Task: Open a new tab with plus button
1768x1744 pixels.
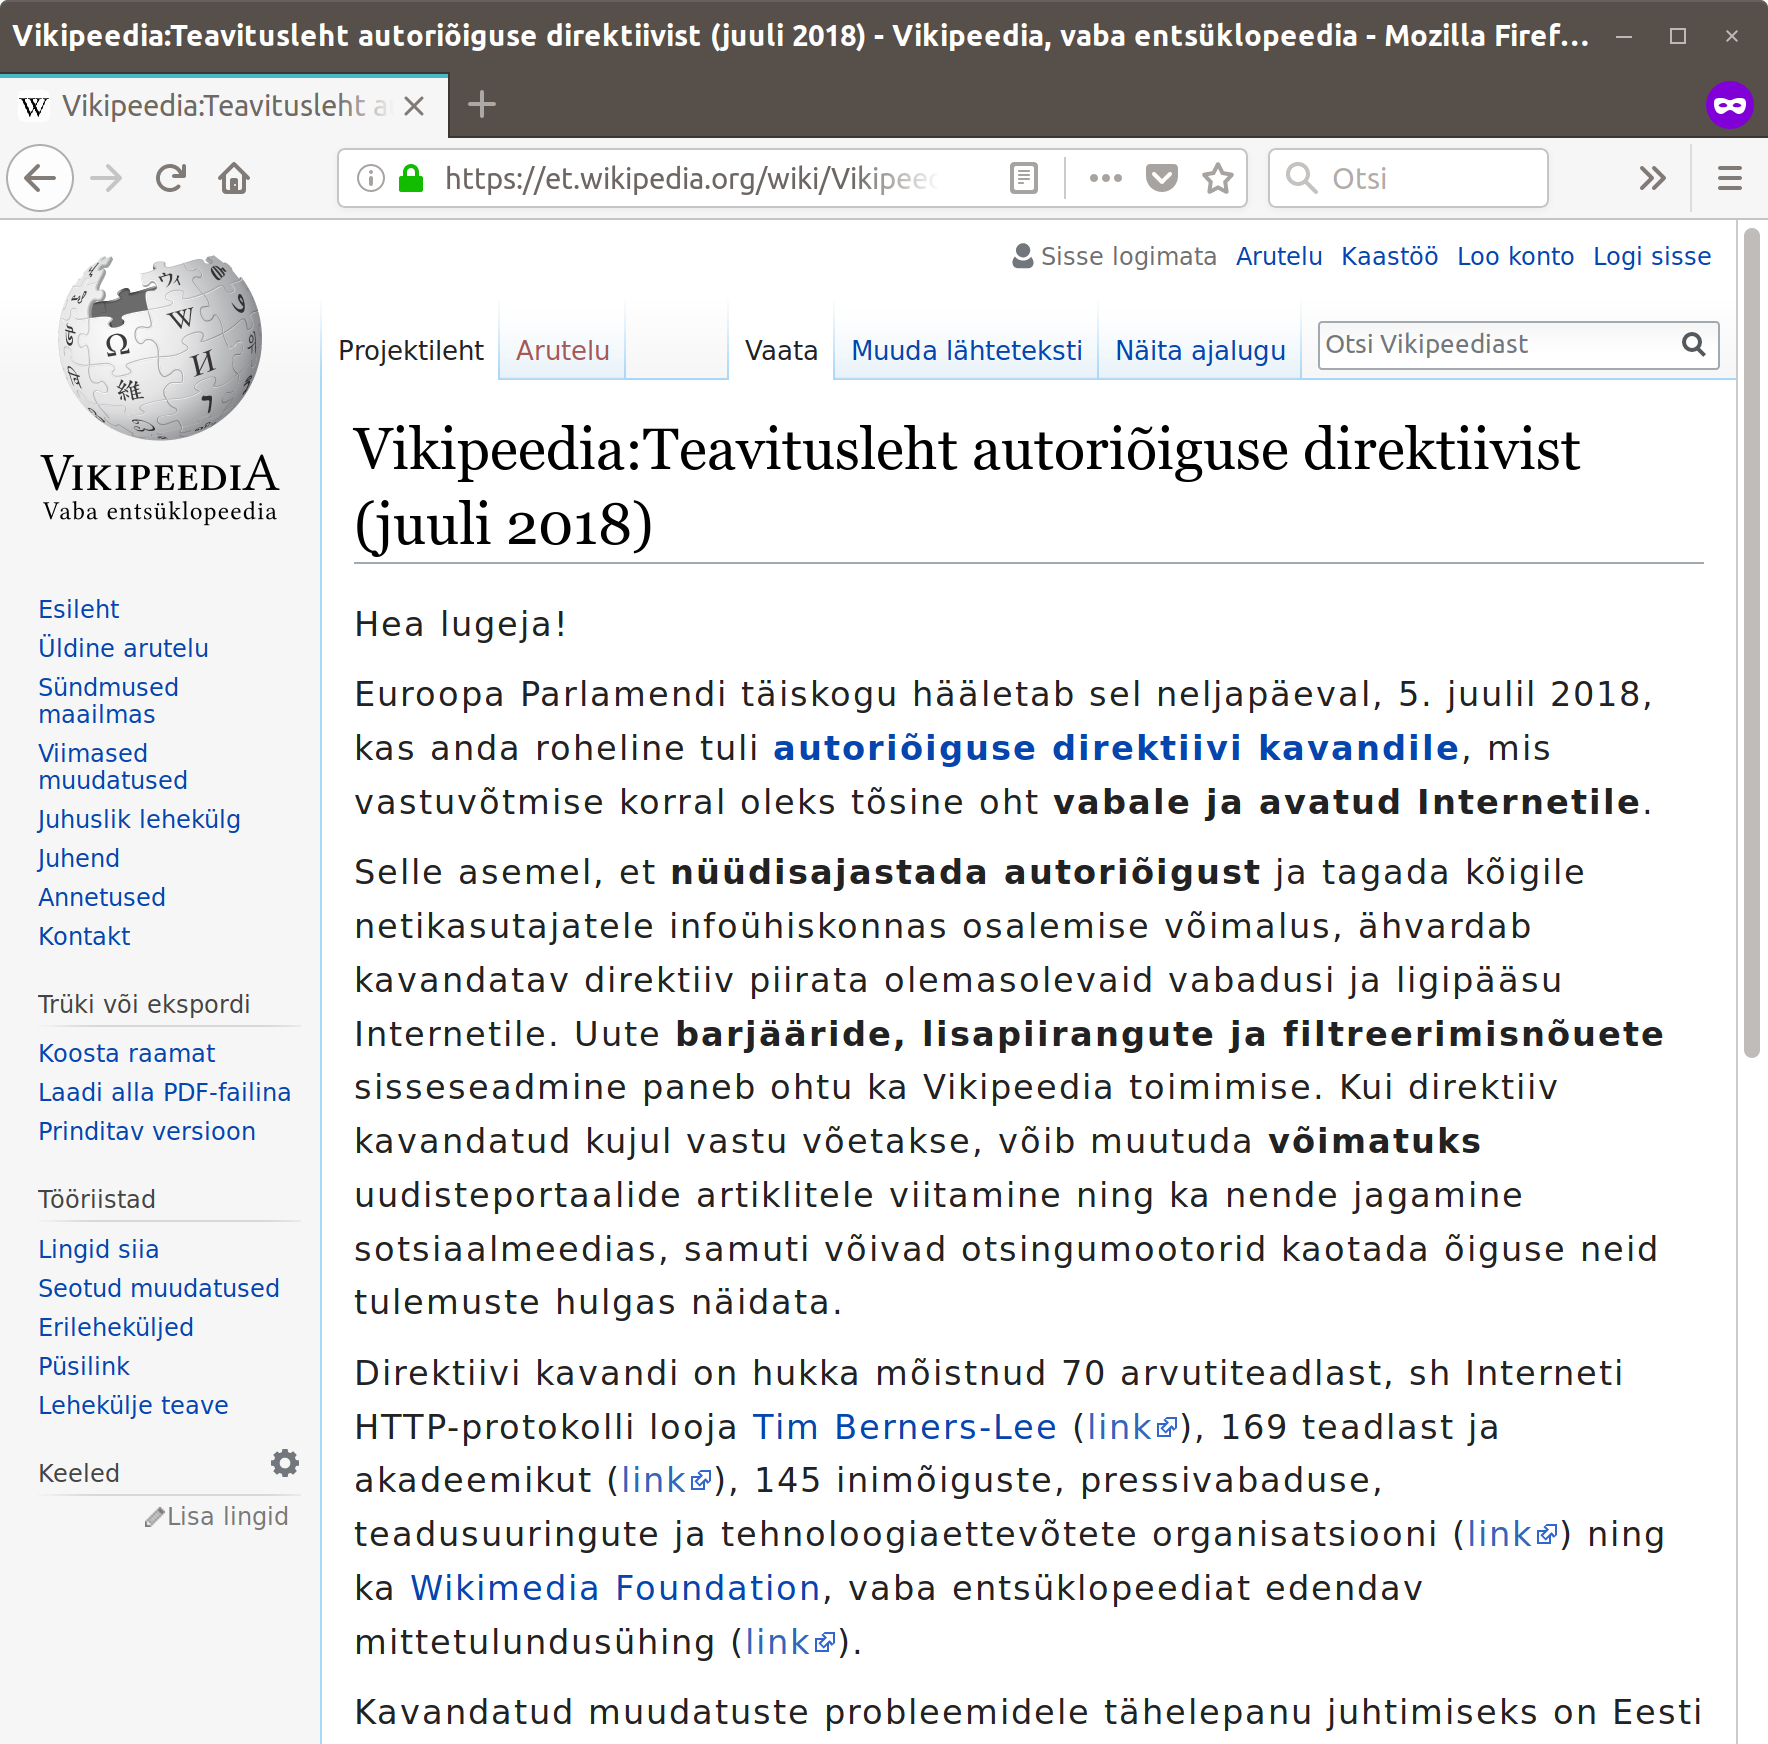Action: coord(482,105)
